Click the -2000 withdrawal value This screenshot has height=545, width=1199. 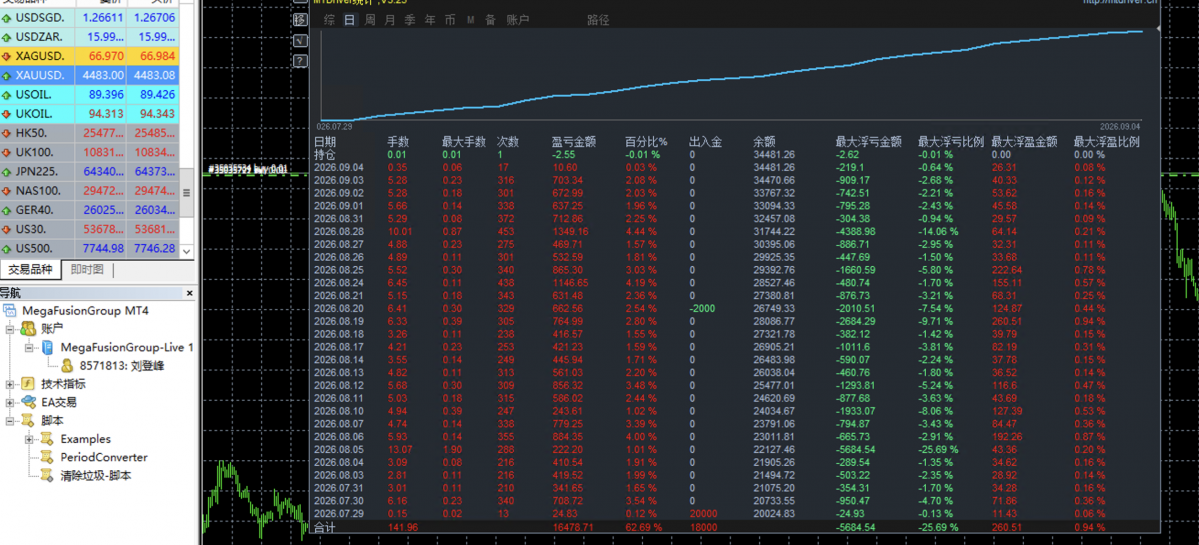tap(703, 308)
